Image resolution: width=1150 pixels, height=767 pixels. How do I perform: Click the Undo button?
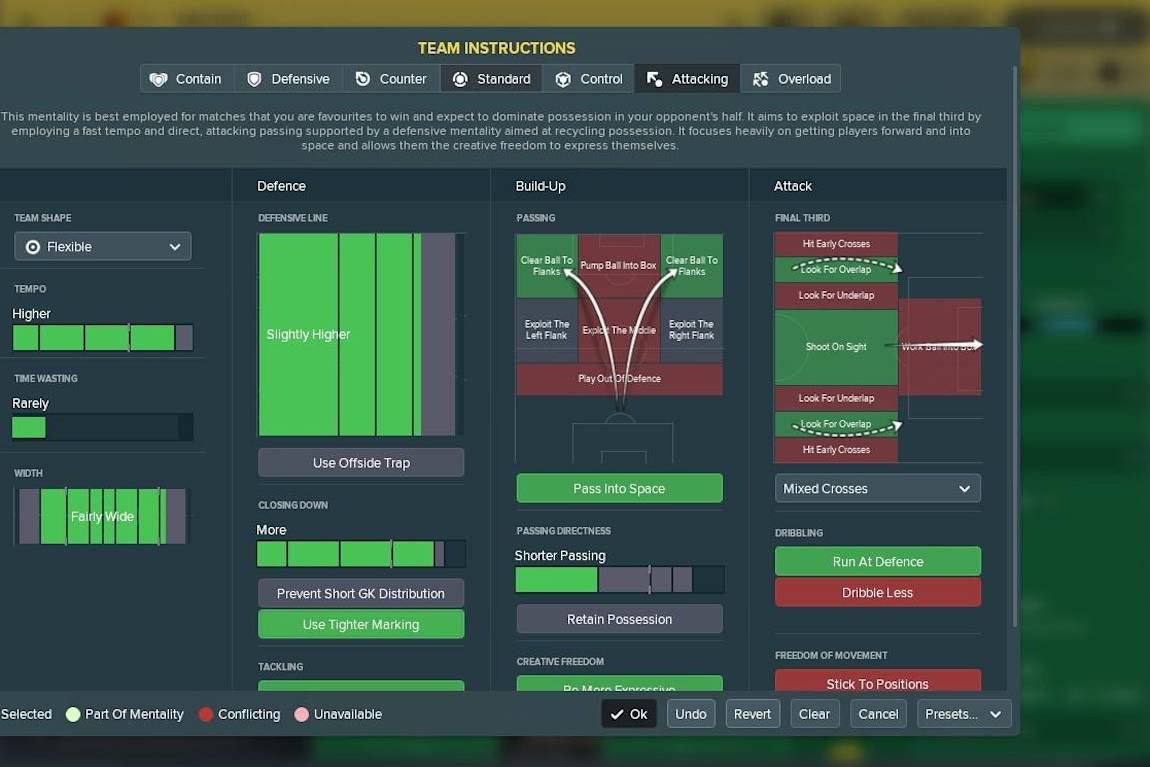click(691, 714)
